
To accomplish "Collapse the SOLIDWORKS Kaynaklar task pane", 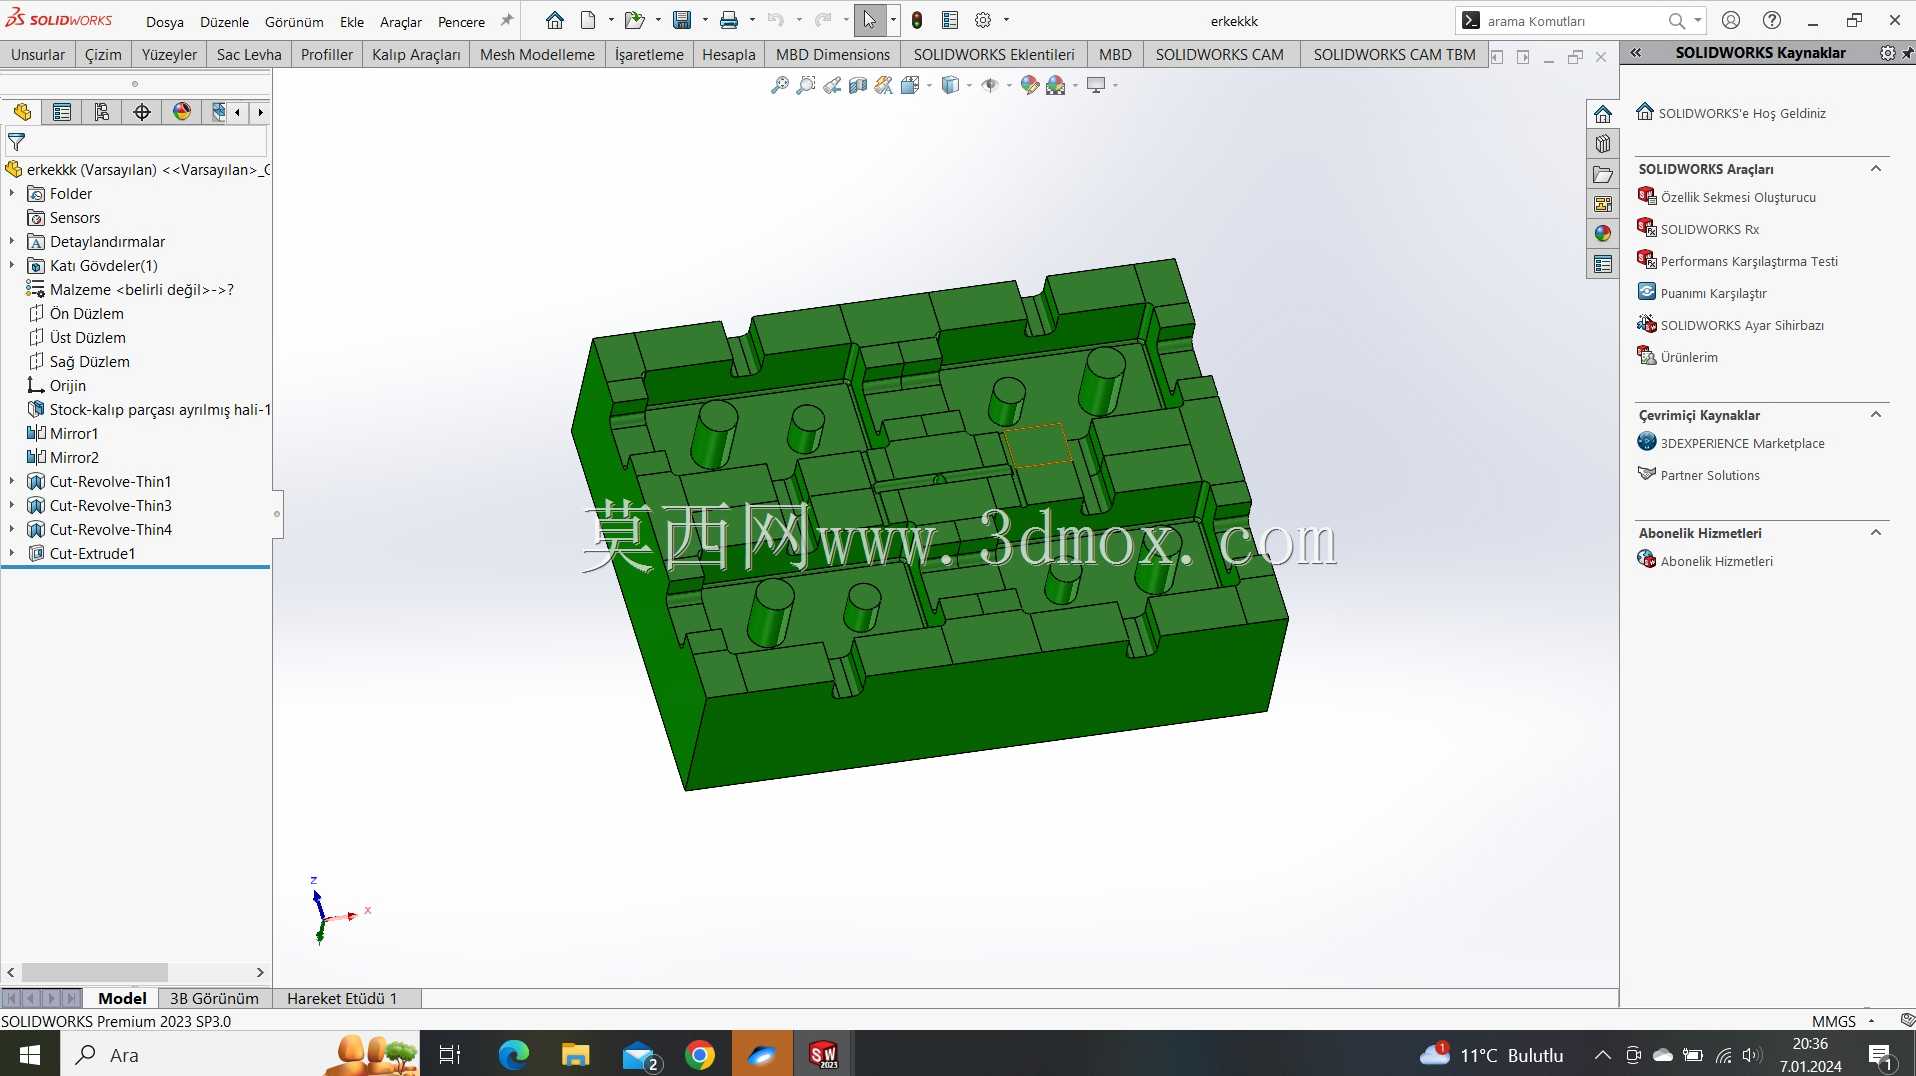I will pos(1636,53).
